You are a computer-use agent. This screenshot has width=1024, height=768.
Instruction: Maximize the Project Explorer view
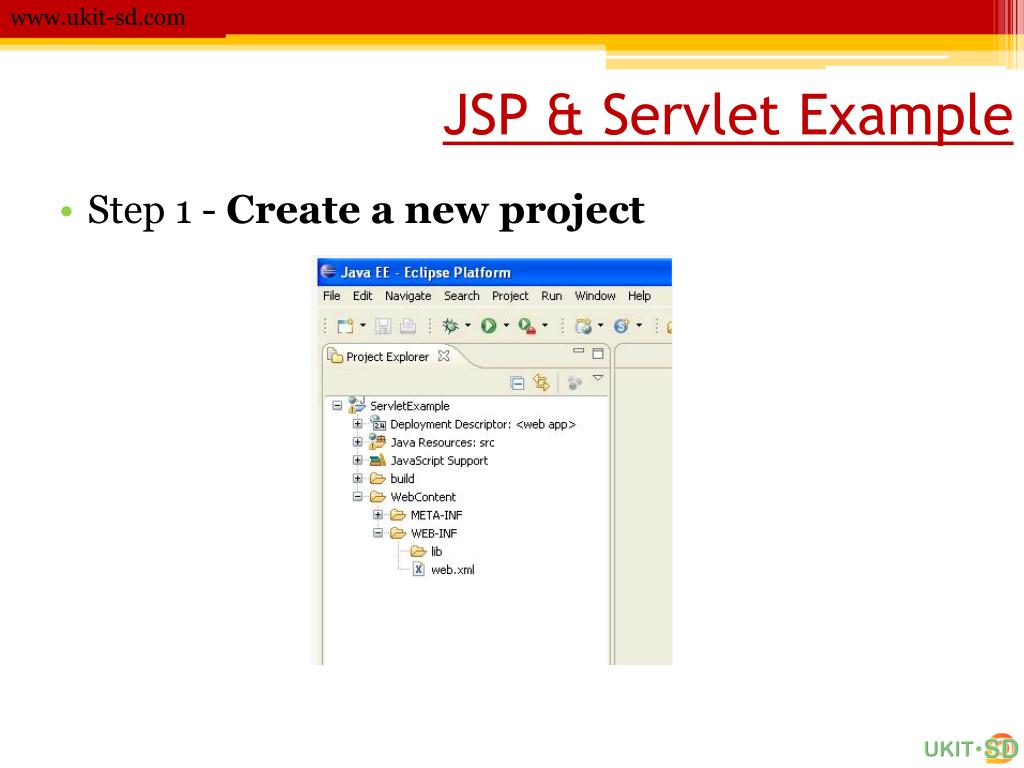point(598,353)
